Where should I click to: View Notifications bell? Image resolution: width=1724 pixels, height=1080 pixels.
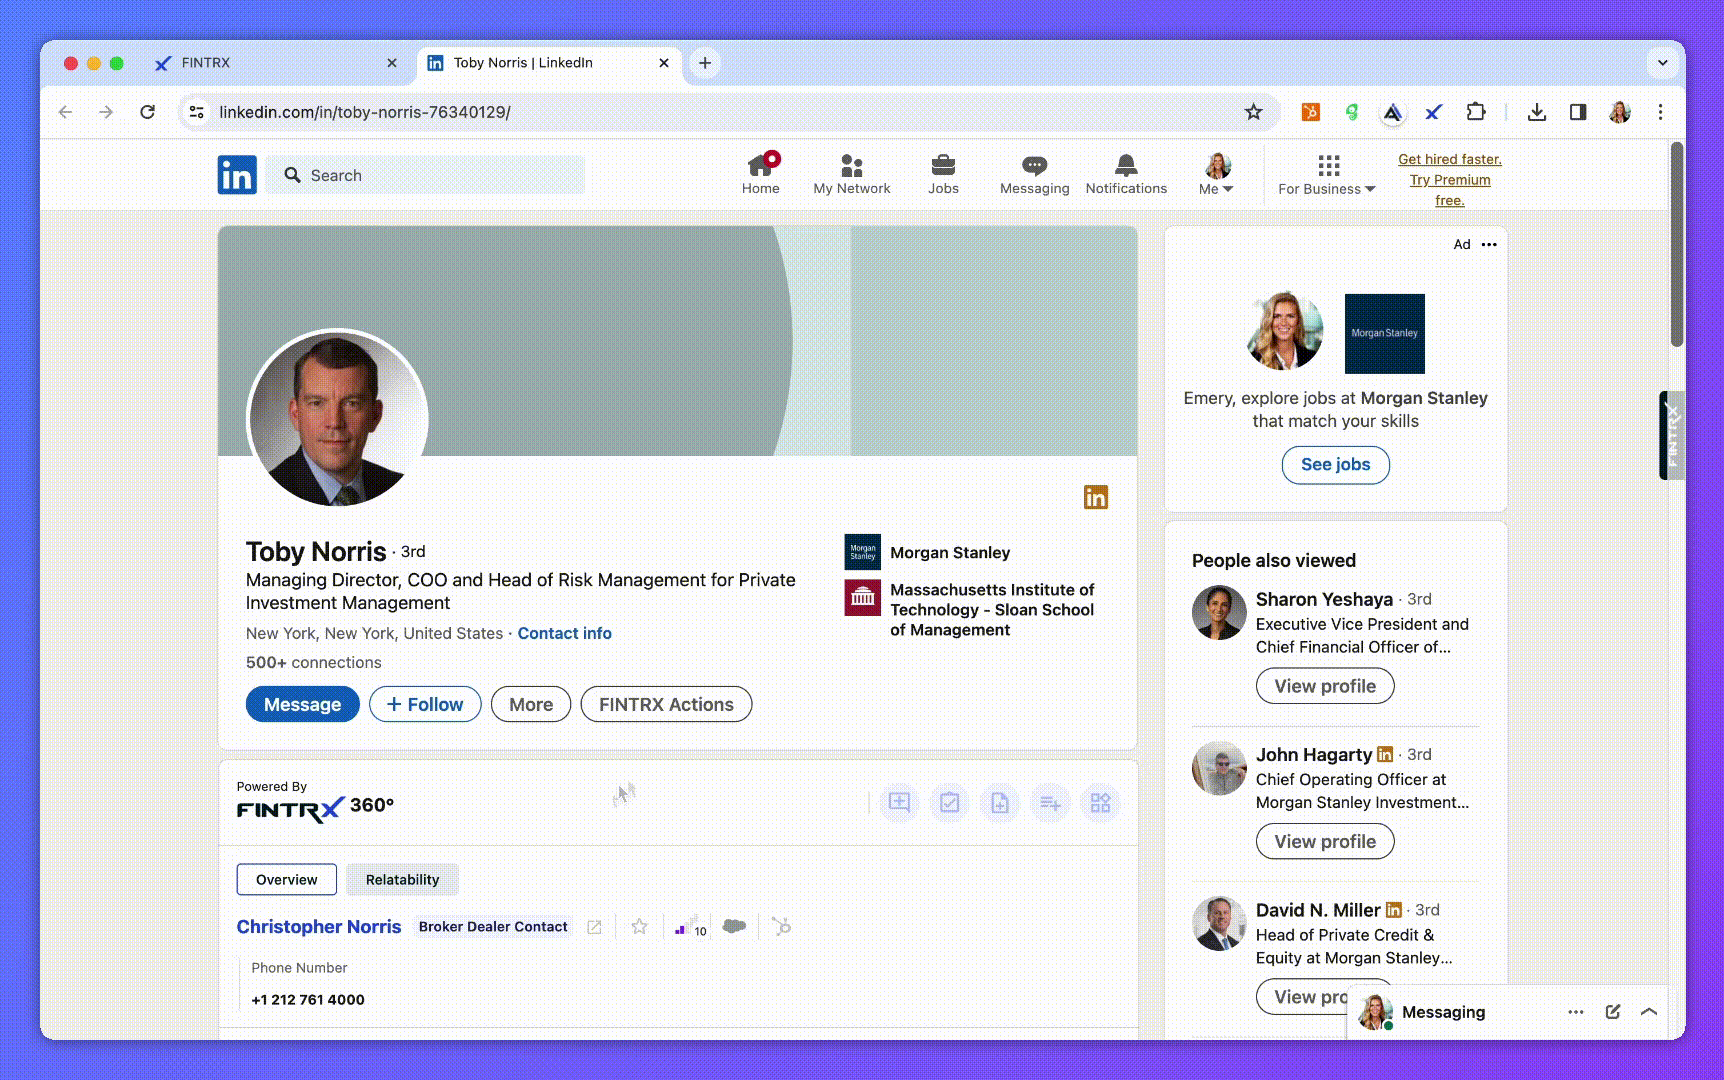pos(1126,174)
